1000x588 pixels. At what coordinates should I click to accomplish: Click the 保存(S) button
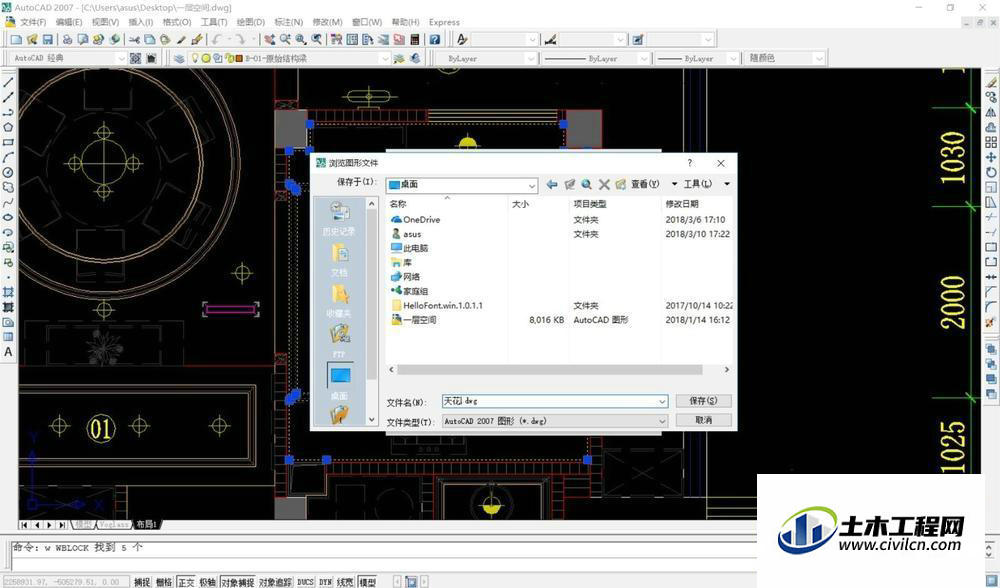coord(703,401)
